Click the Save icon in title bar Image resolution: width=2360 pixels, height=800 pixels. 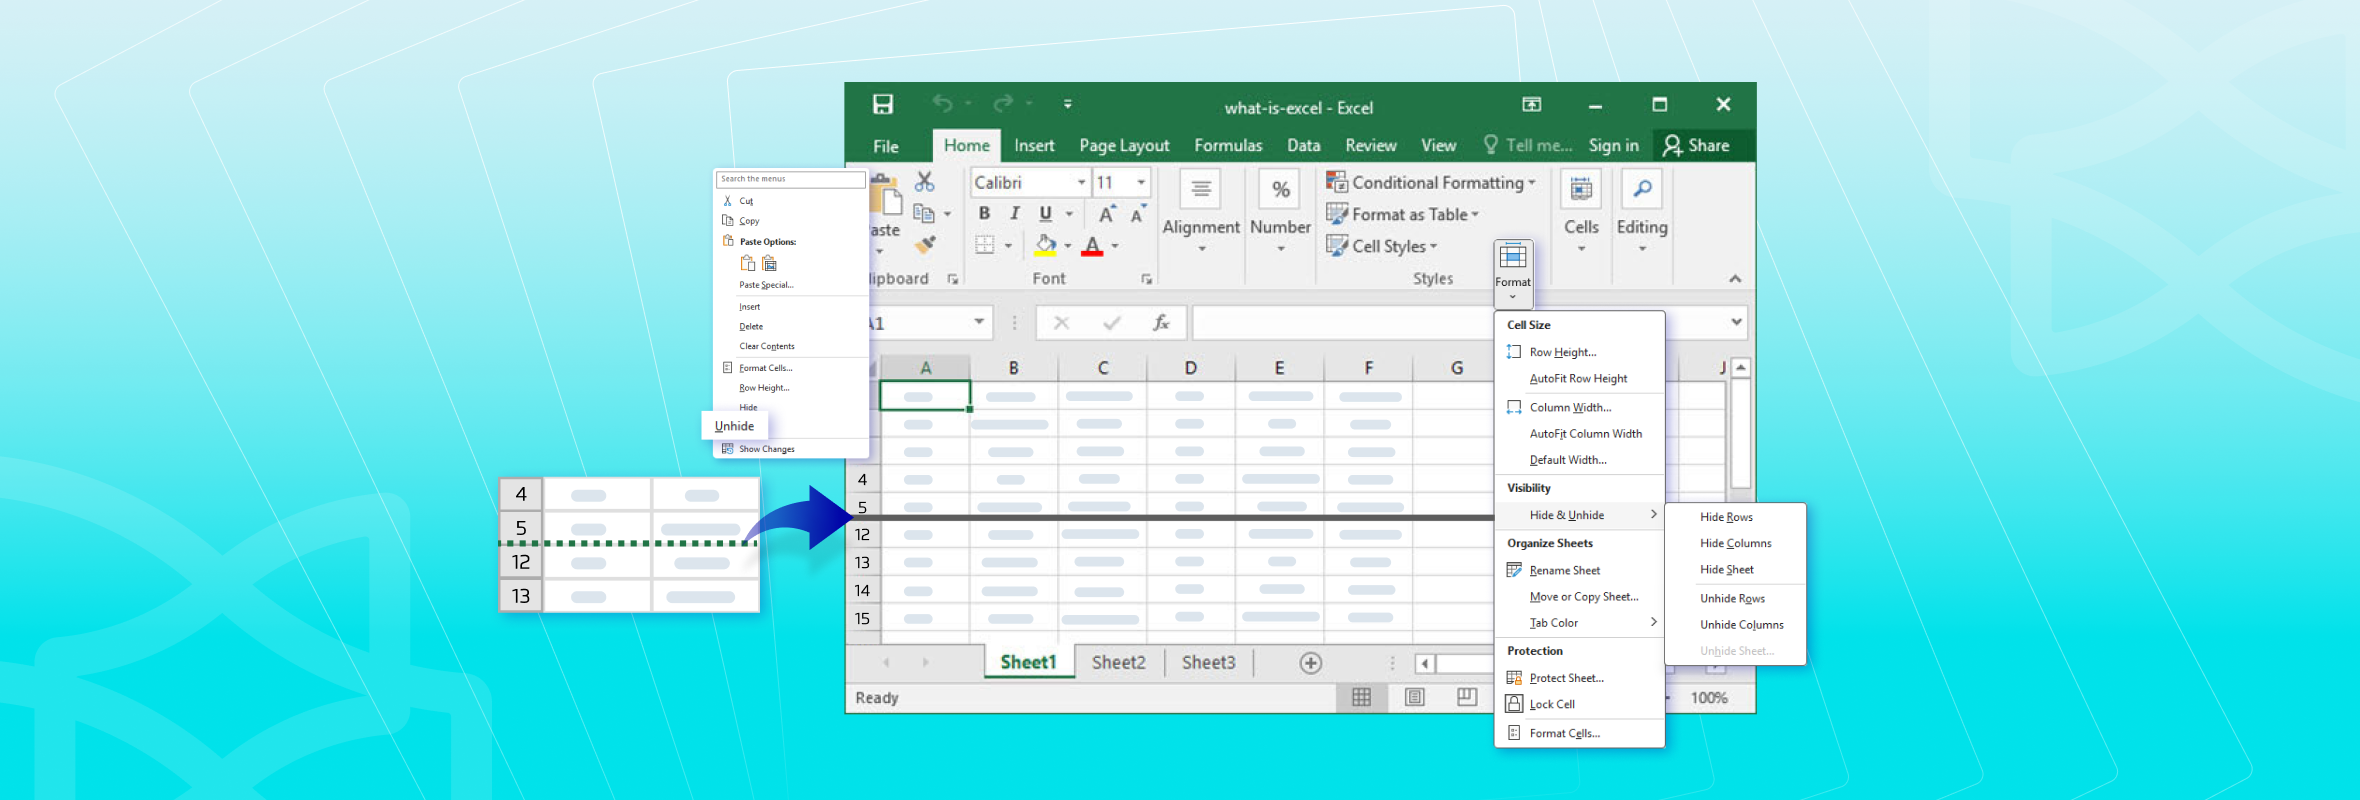click(x=883, y=104)
